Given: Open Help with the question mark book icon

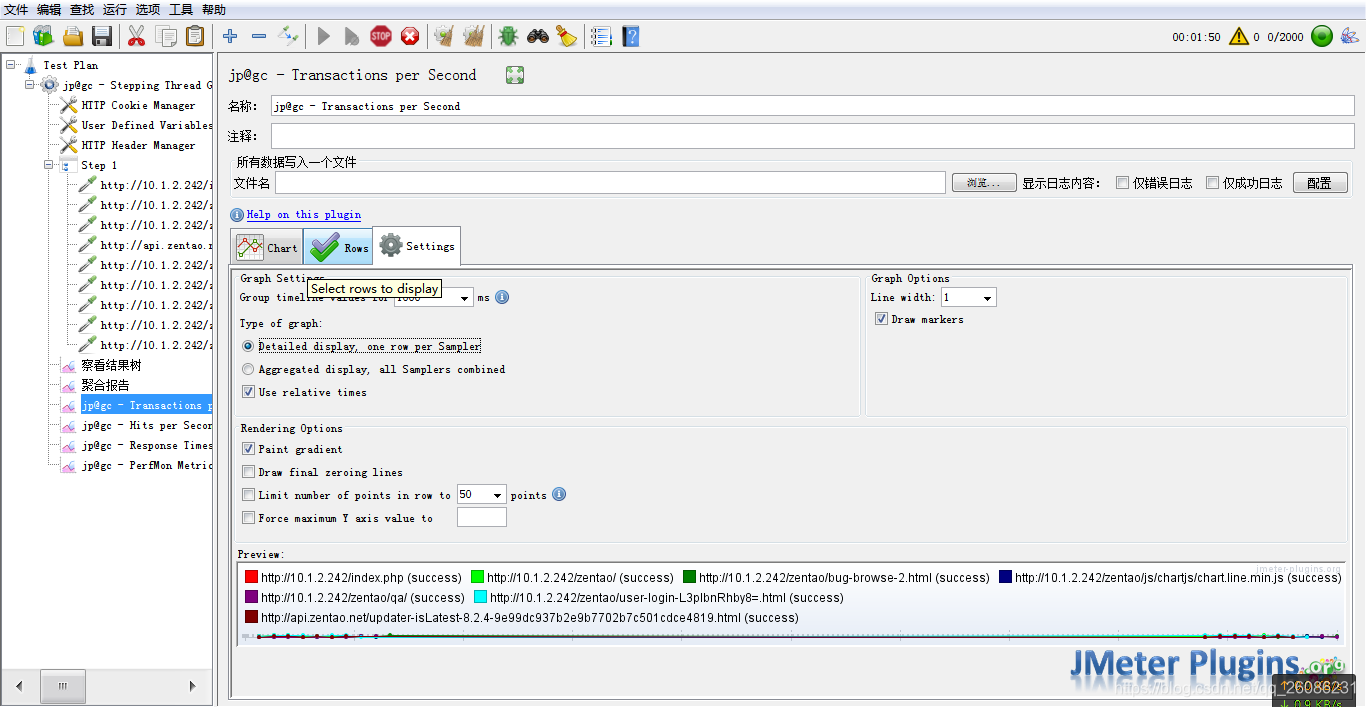Looking at the screenshot, I should pos(630,36).
